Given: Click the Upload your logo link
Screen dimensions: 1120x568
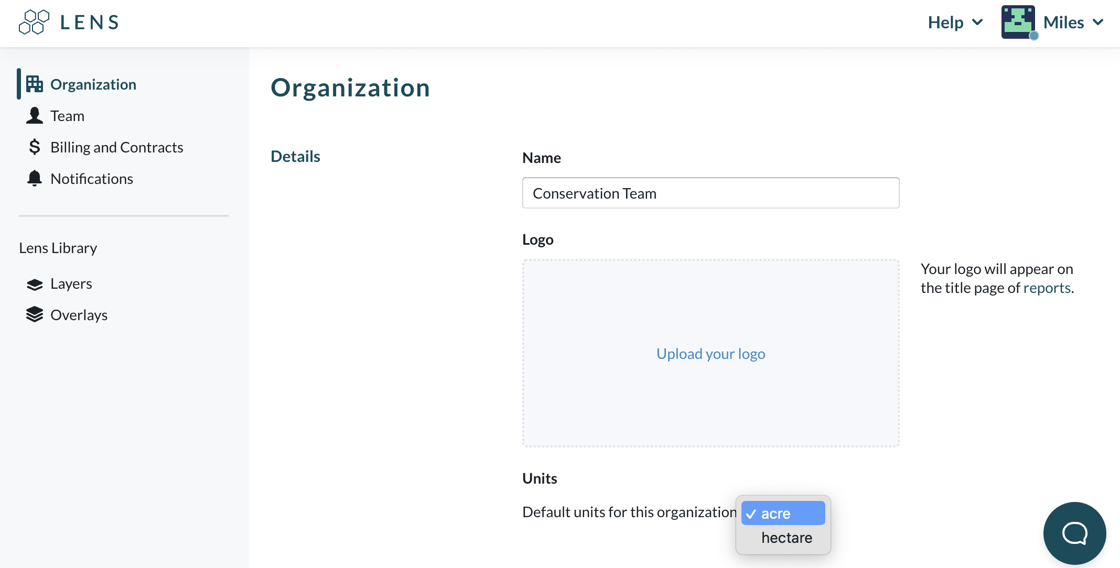Looking at the screenshot, I should click(711, 354).
